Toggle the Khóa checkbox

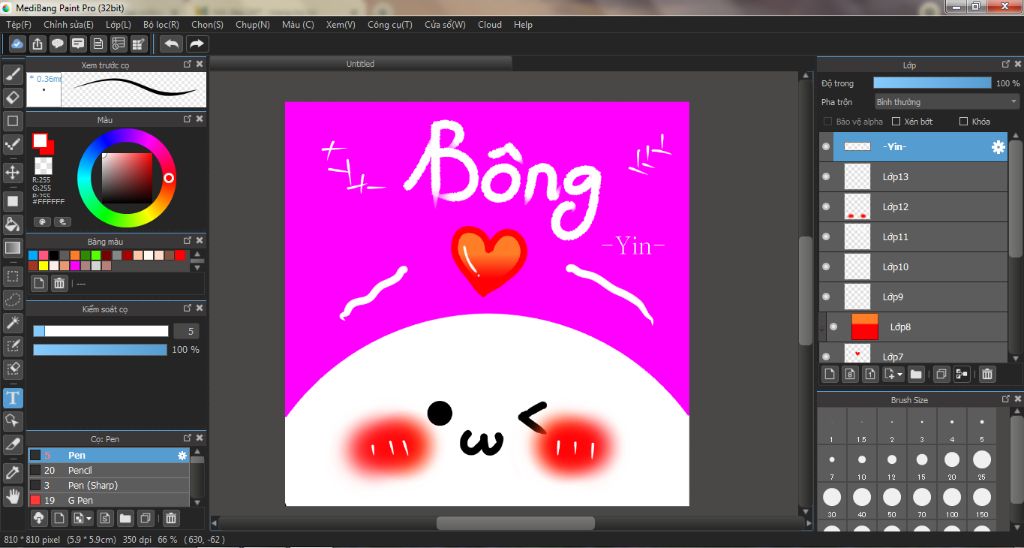[963, 121]
